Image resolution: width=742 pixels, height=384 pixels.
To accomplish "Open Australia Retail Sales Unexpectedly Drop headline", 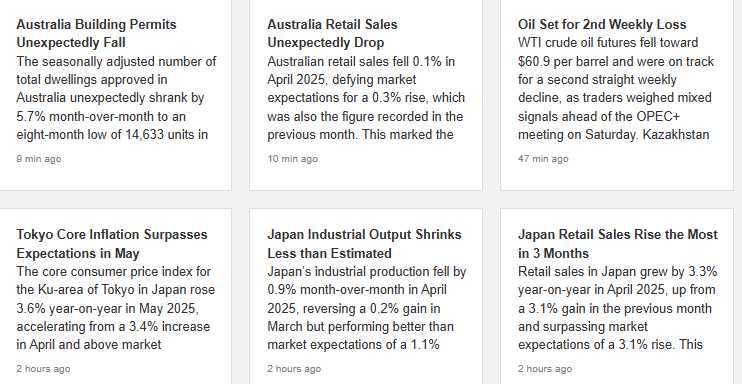I will click(332, 34).
